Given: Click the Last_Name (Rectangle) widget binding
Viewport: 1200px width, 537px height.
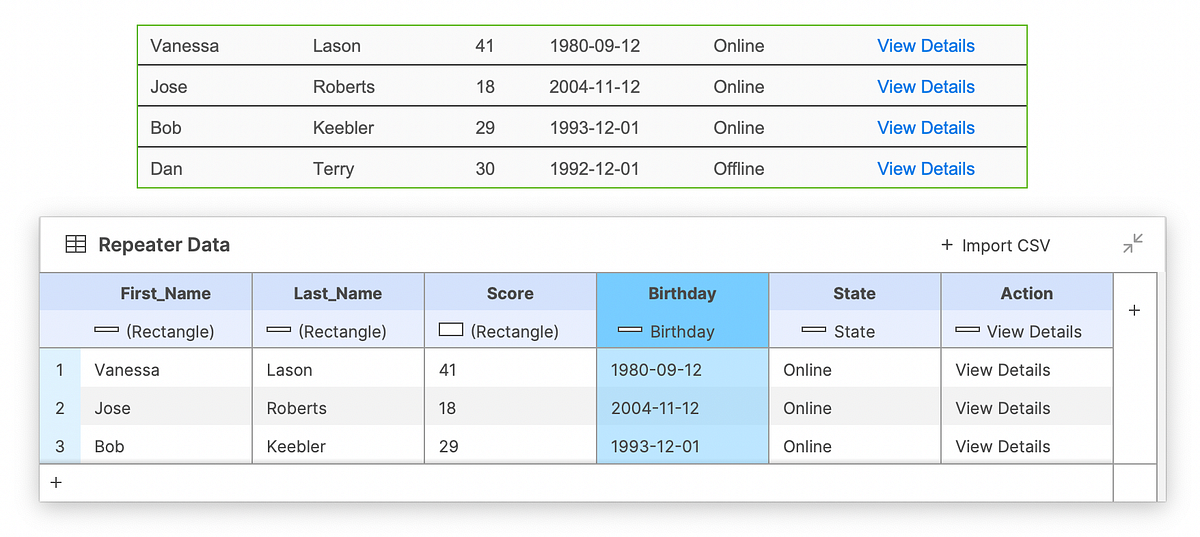Looking at the screenshot, I should pyautogui.click(x=338, y=331).
